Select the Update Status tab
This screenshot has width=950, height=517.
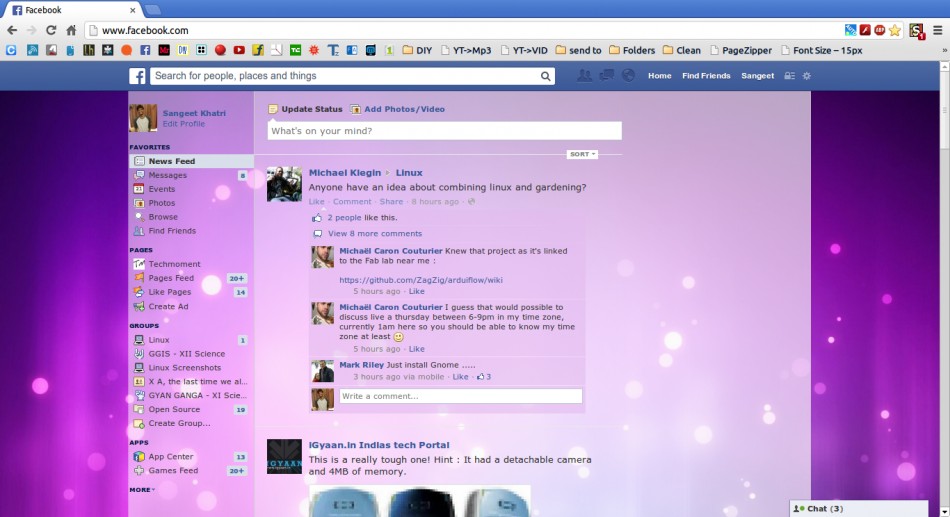[305, 109]
